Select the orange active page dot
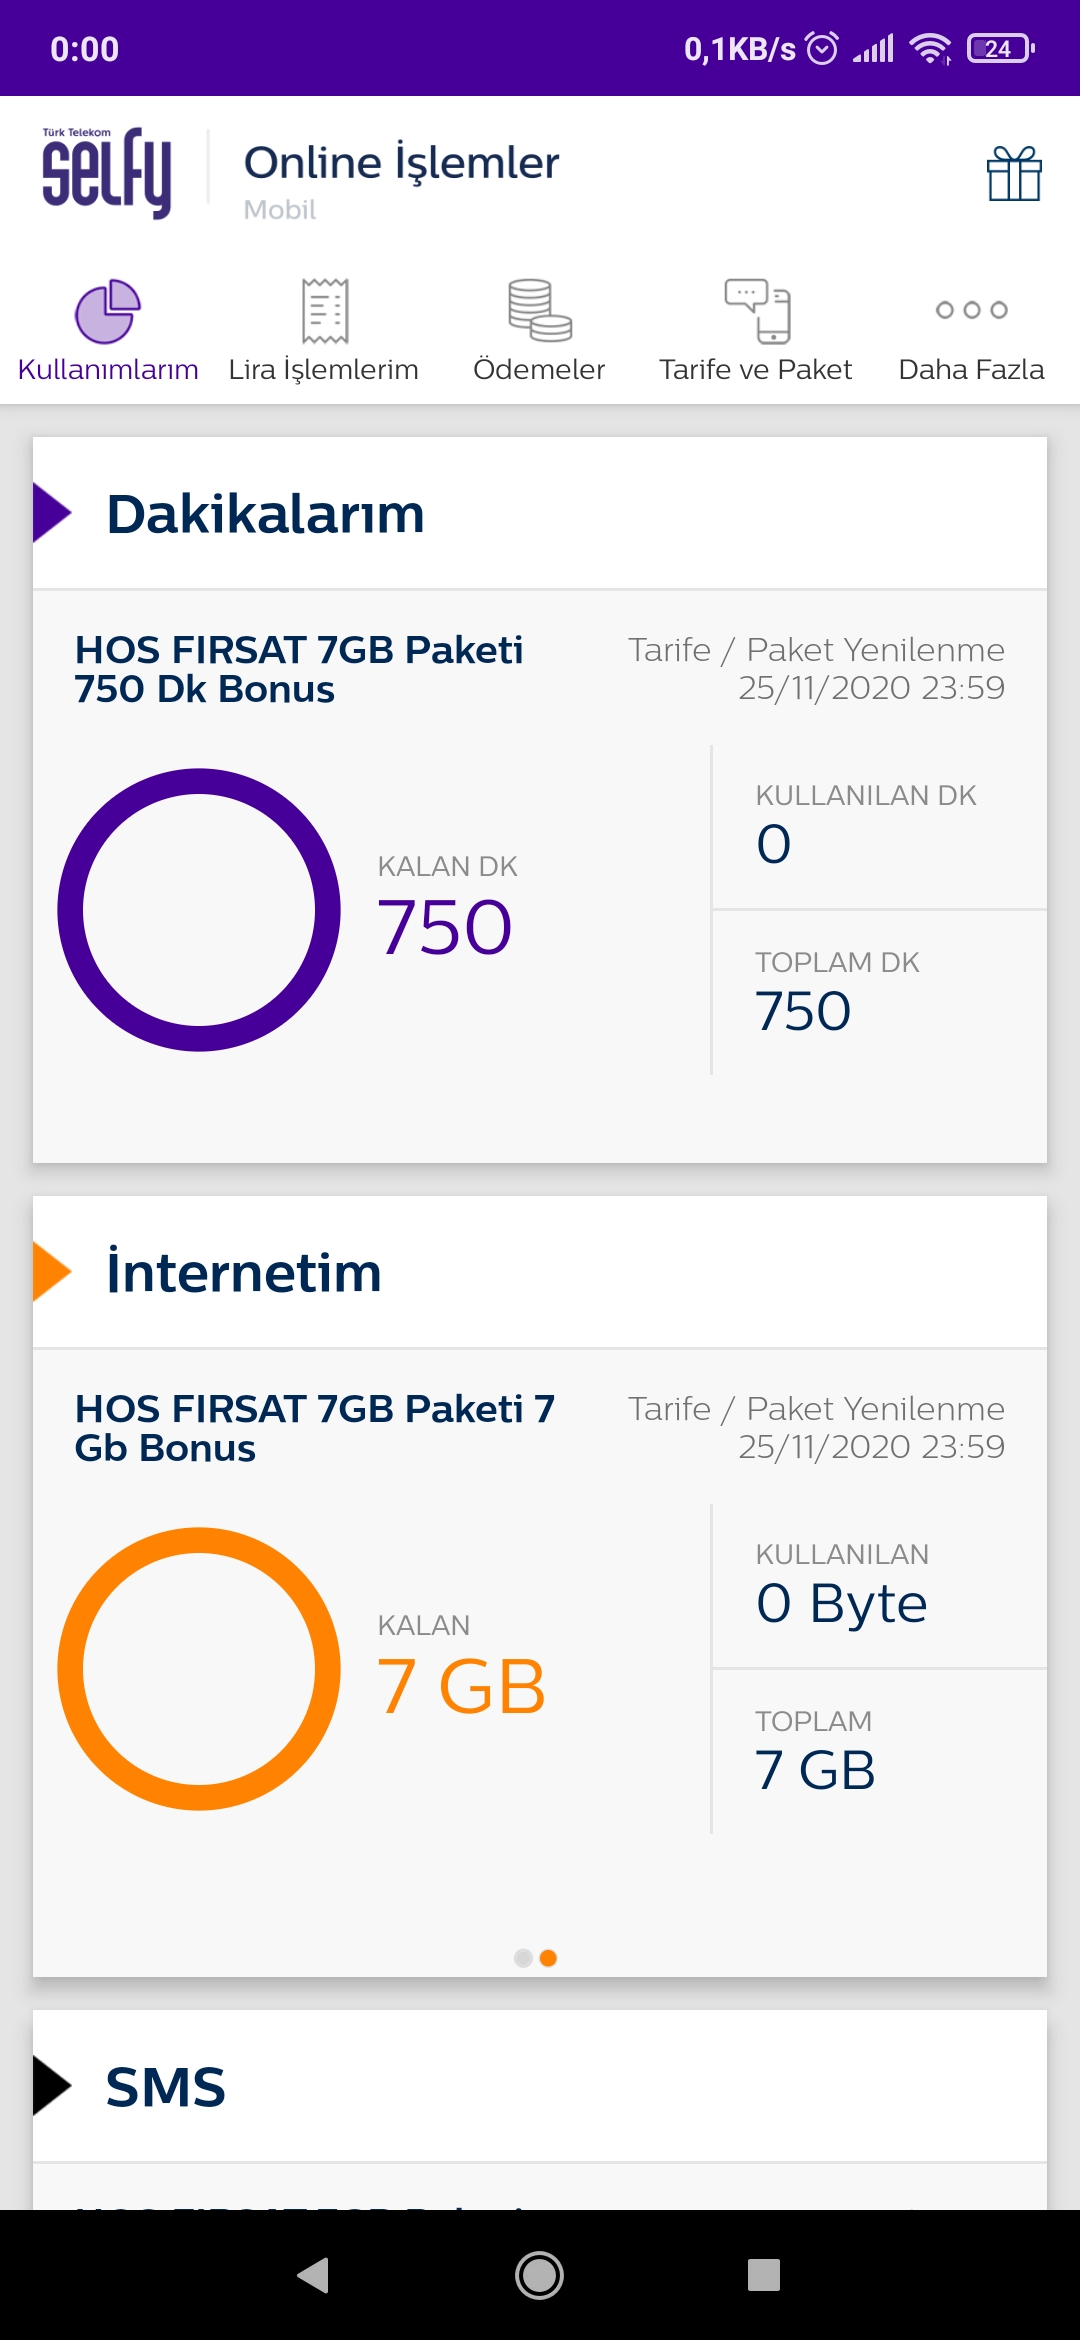The image size is (1080, 2340). (x=548, y=1958)
